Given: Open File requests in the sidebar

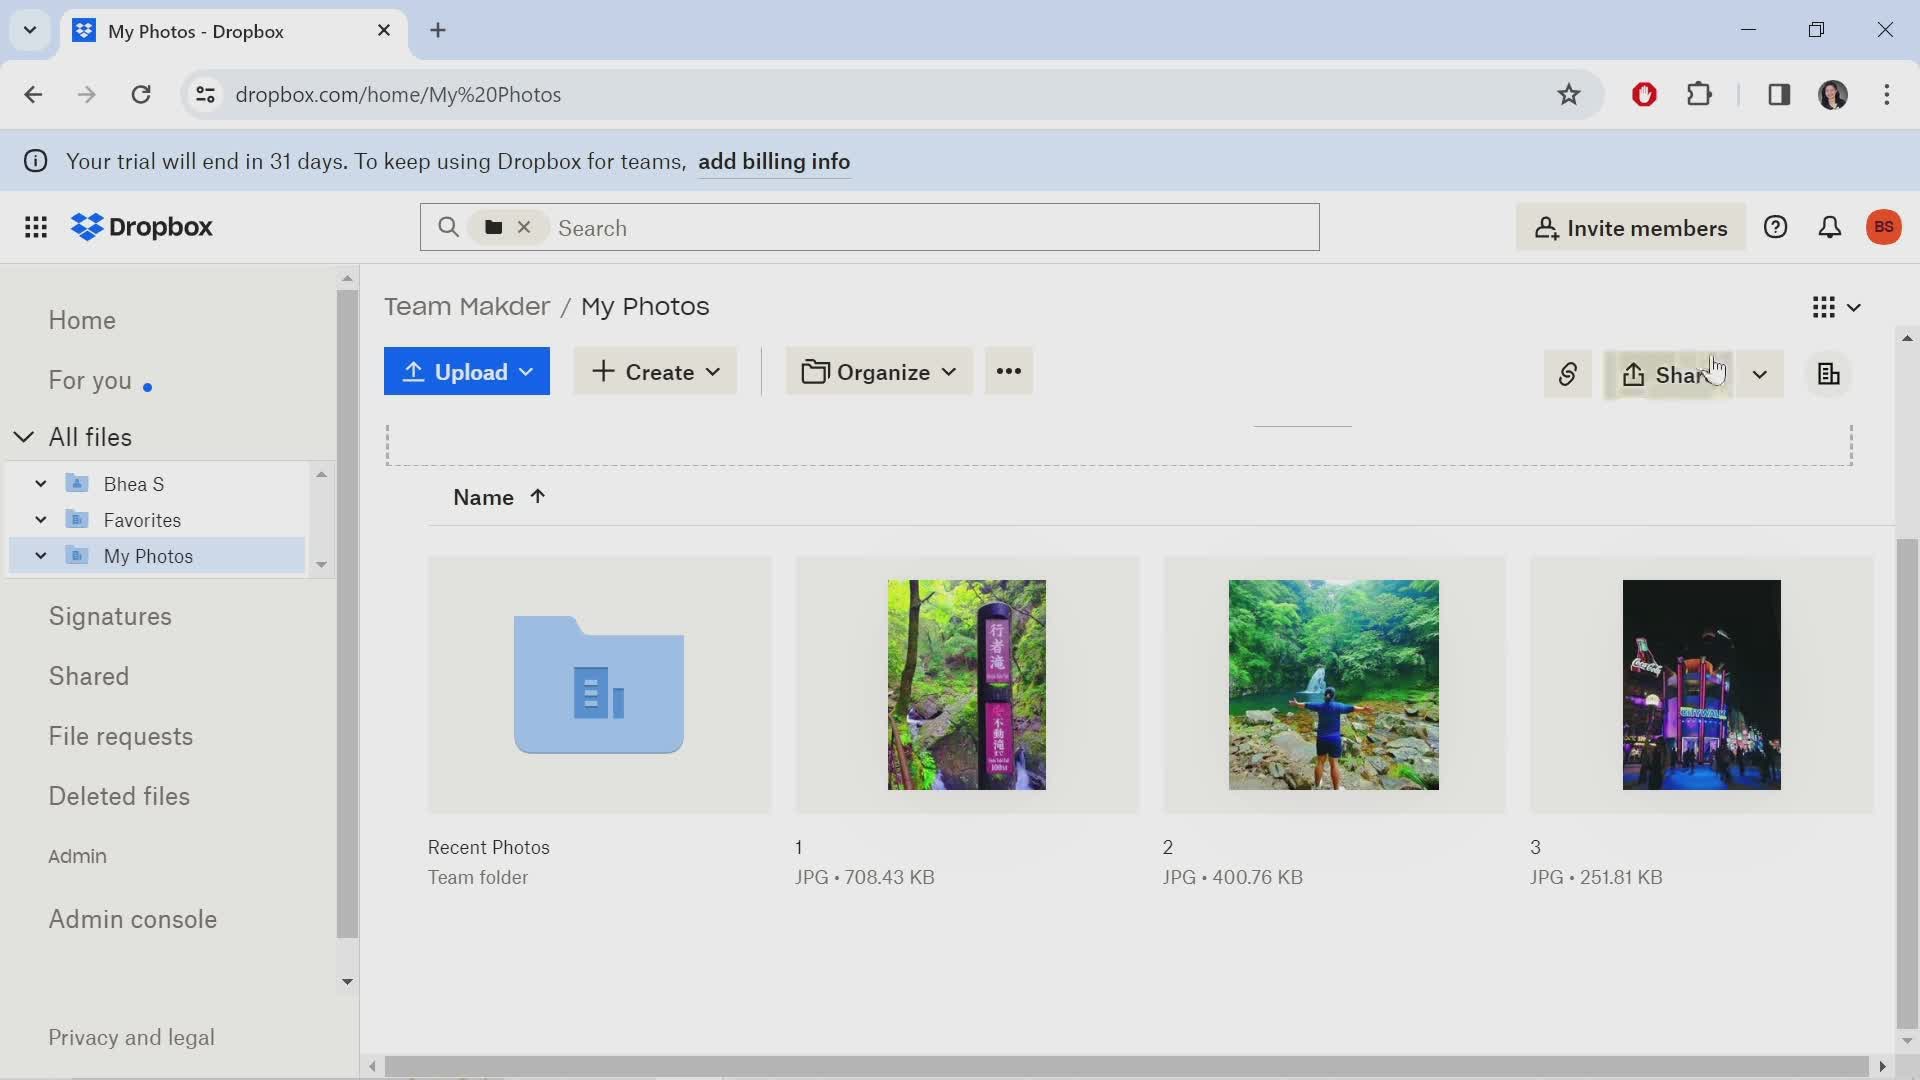Looking at the screenshot, I should click(x=121, y=737).
